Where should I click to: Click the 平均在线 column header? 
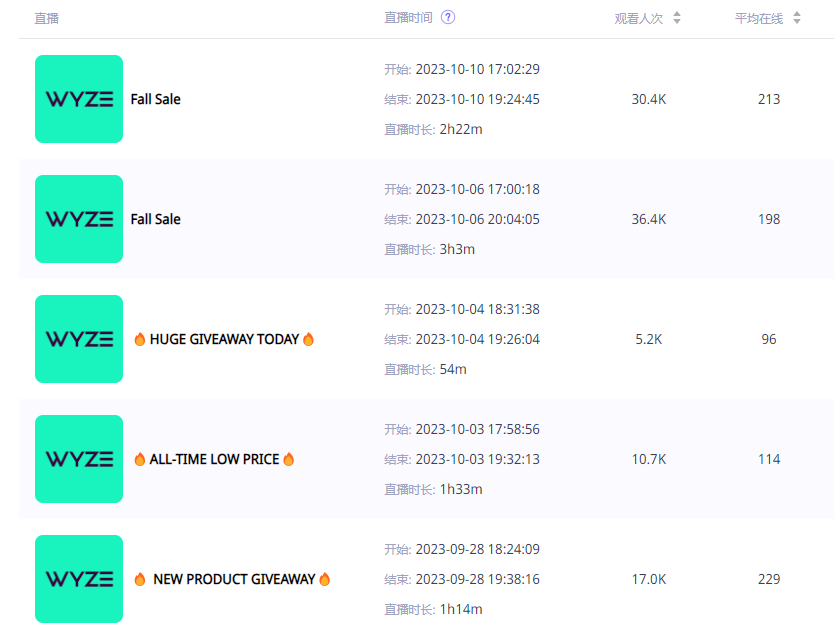pos(759,19)
